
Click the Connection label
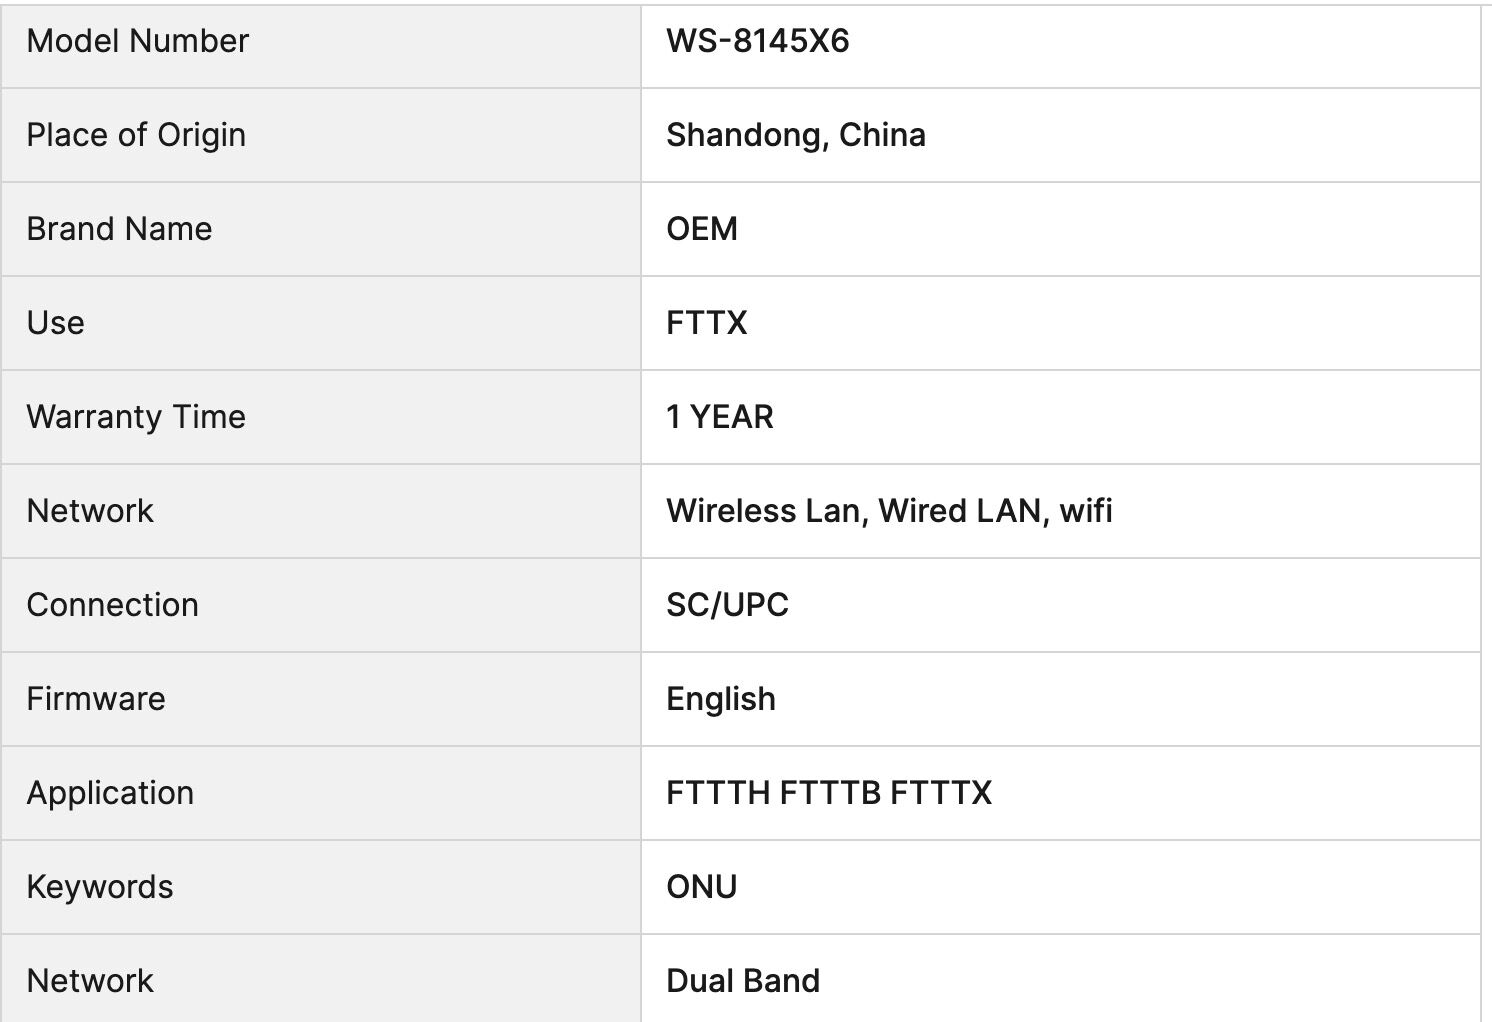(x=112, y=605)
